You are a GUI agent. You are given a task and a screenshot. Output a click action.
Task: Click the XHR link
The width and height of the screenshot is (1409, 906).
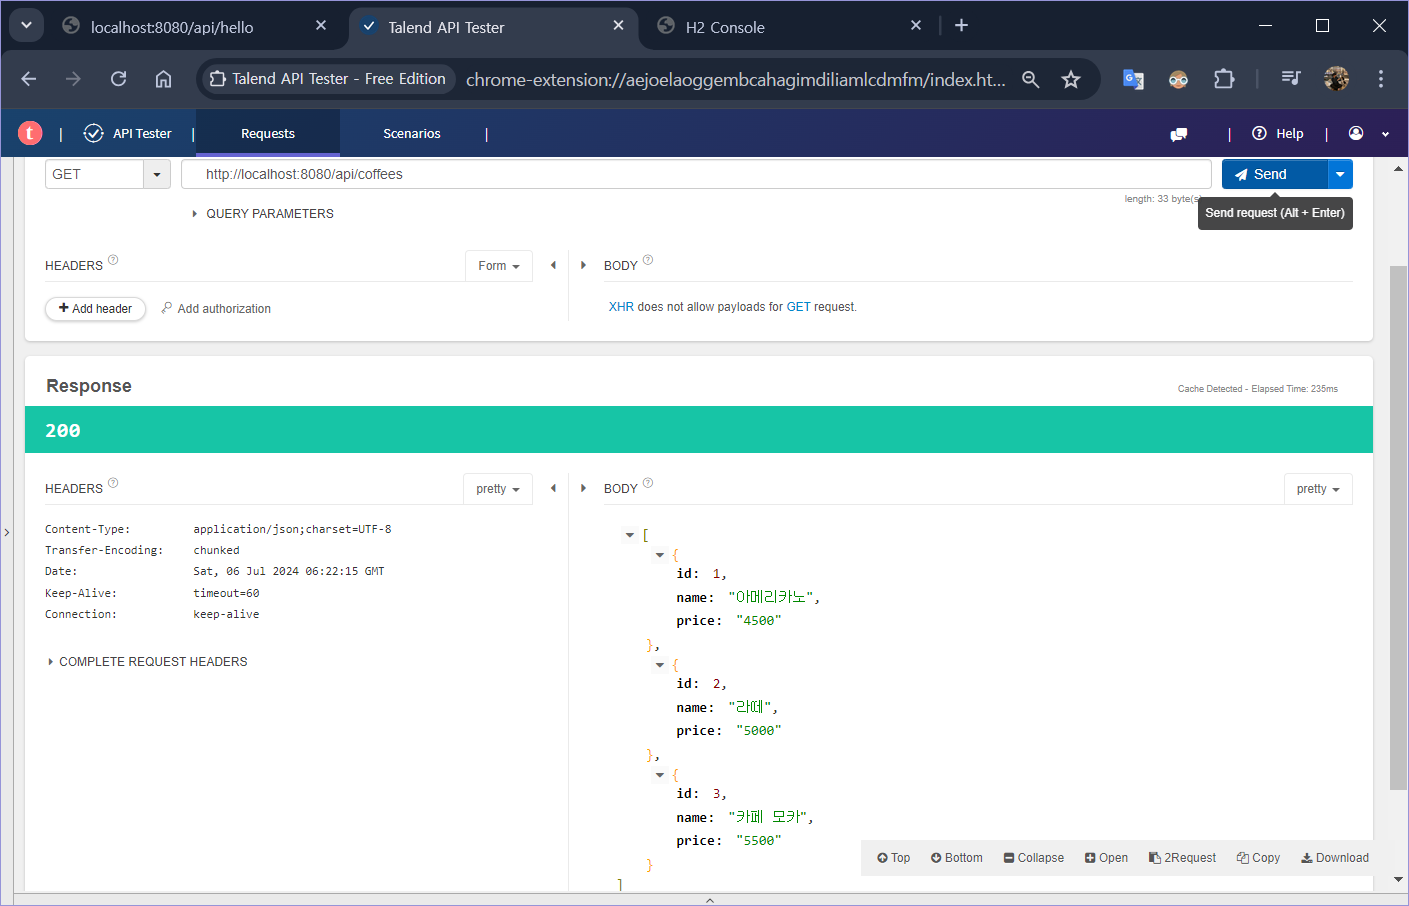pyautogui.click(x=621, y=307)
